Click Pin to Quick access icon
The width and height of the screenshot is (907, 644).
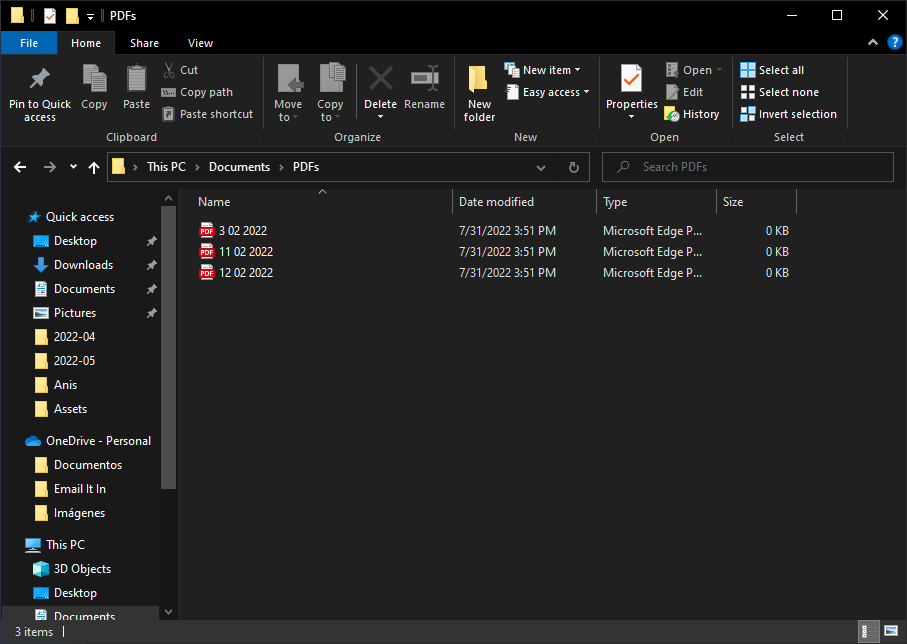(x=39, y=79)
